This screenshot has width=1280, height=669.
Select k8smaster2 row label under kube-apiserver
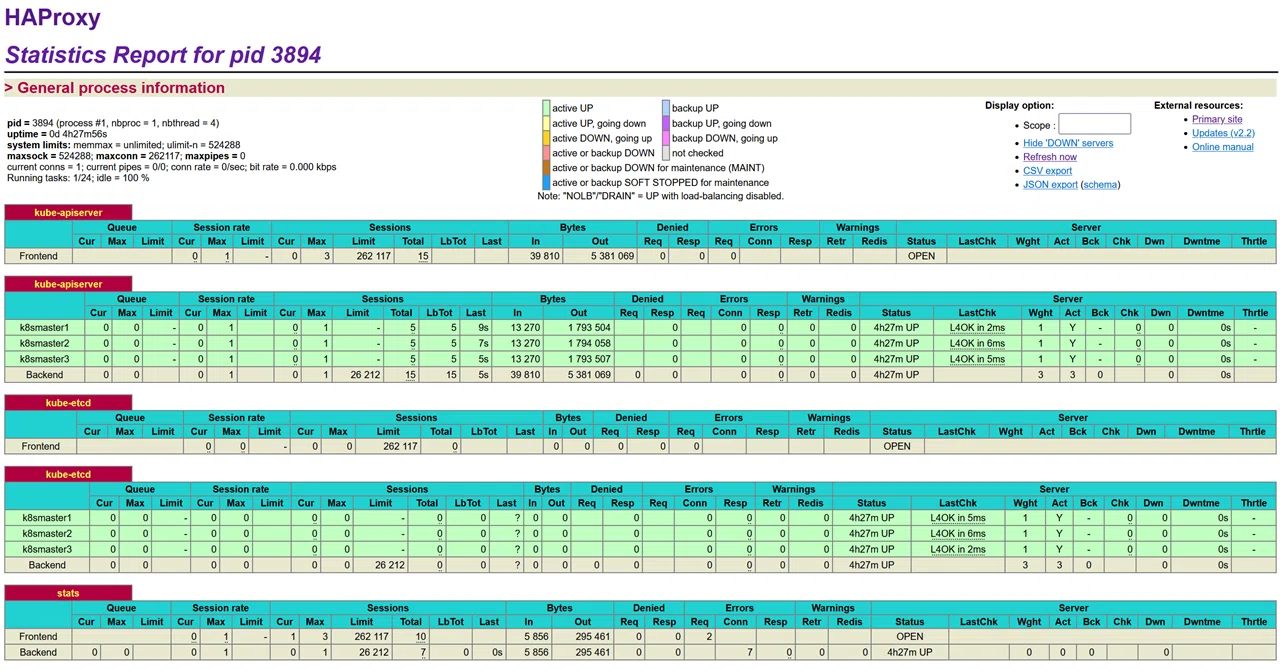coord(45,343)
